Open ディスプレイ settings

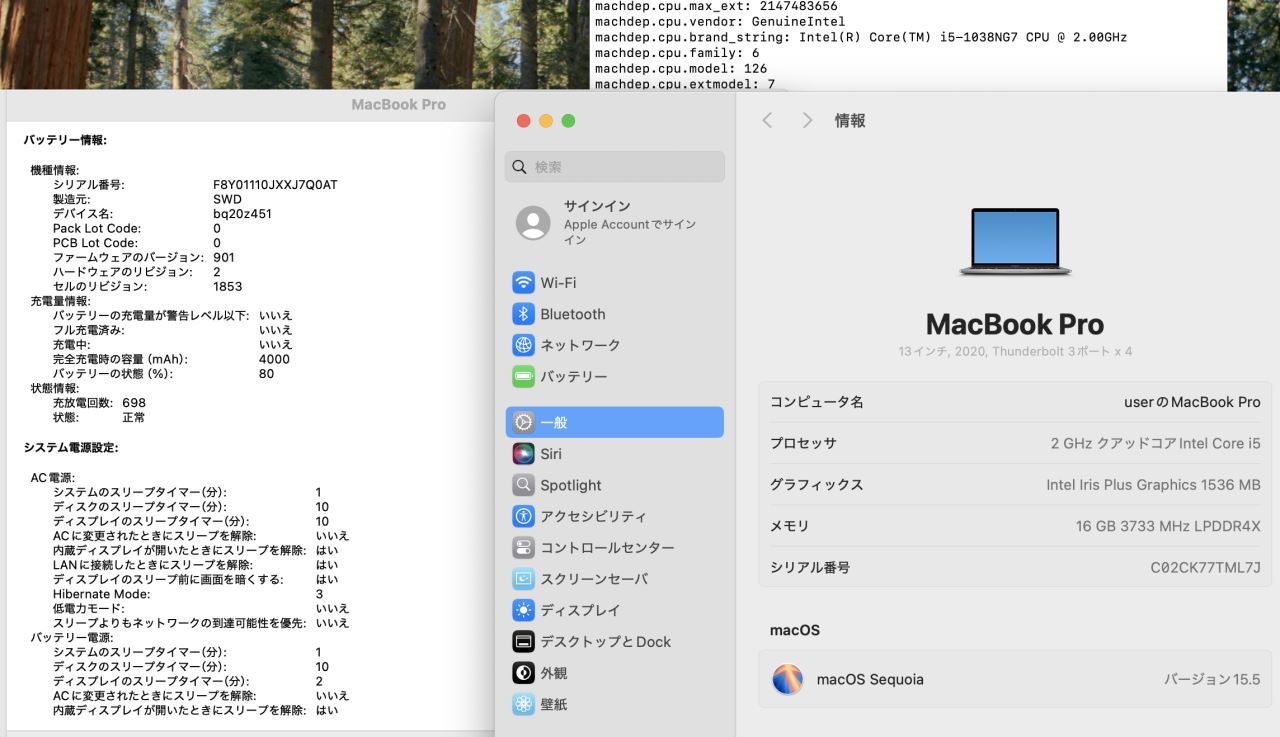pyautogui.click(x=580, y=610)
